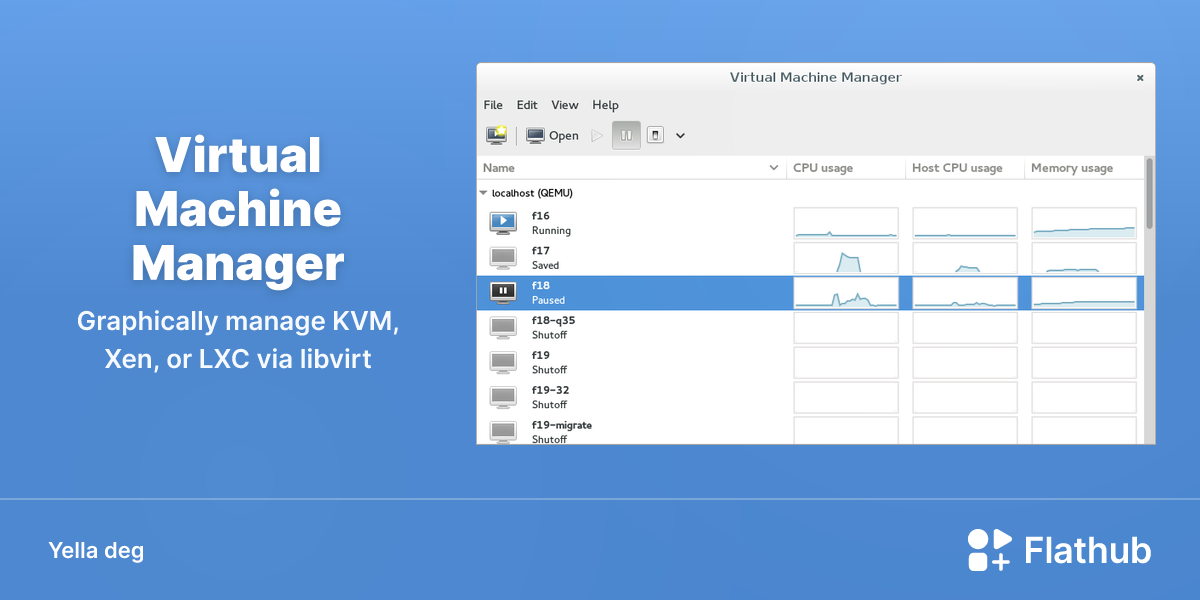Click the f16 CPU usage graph
Screen dimensions: 1200x600
846,223
